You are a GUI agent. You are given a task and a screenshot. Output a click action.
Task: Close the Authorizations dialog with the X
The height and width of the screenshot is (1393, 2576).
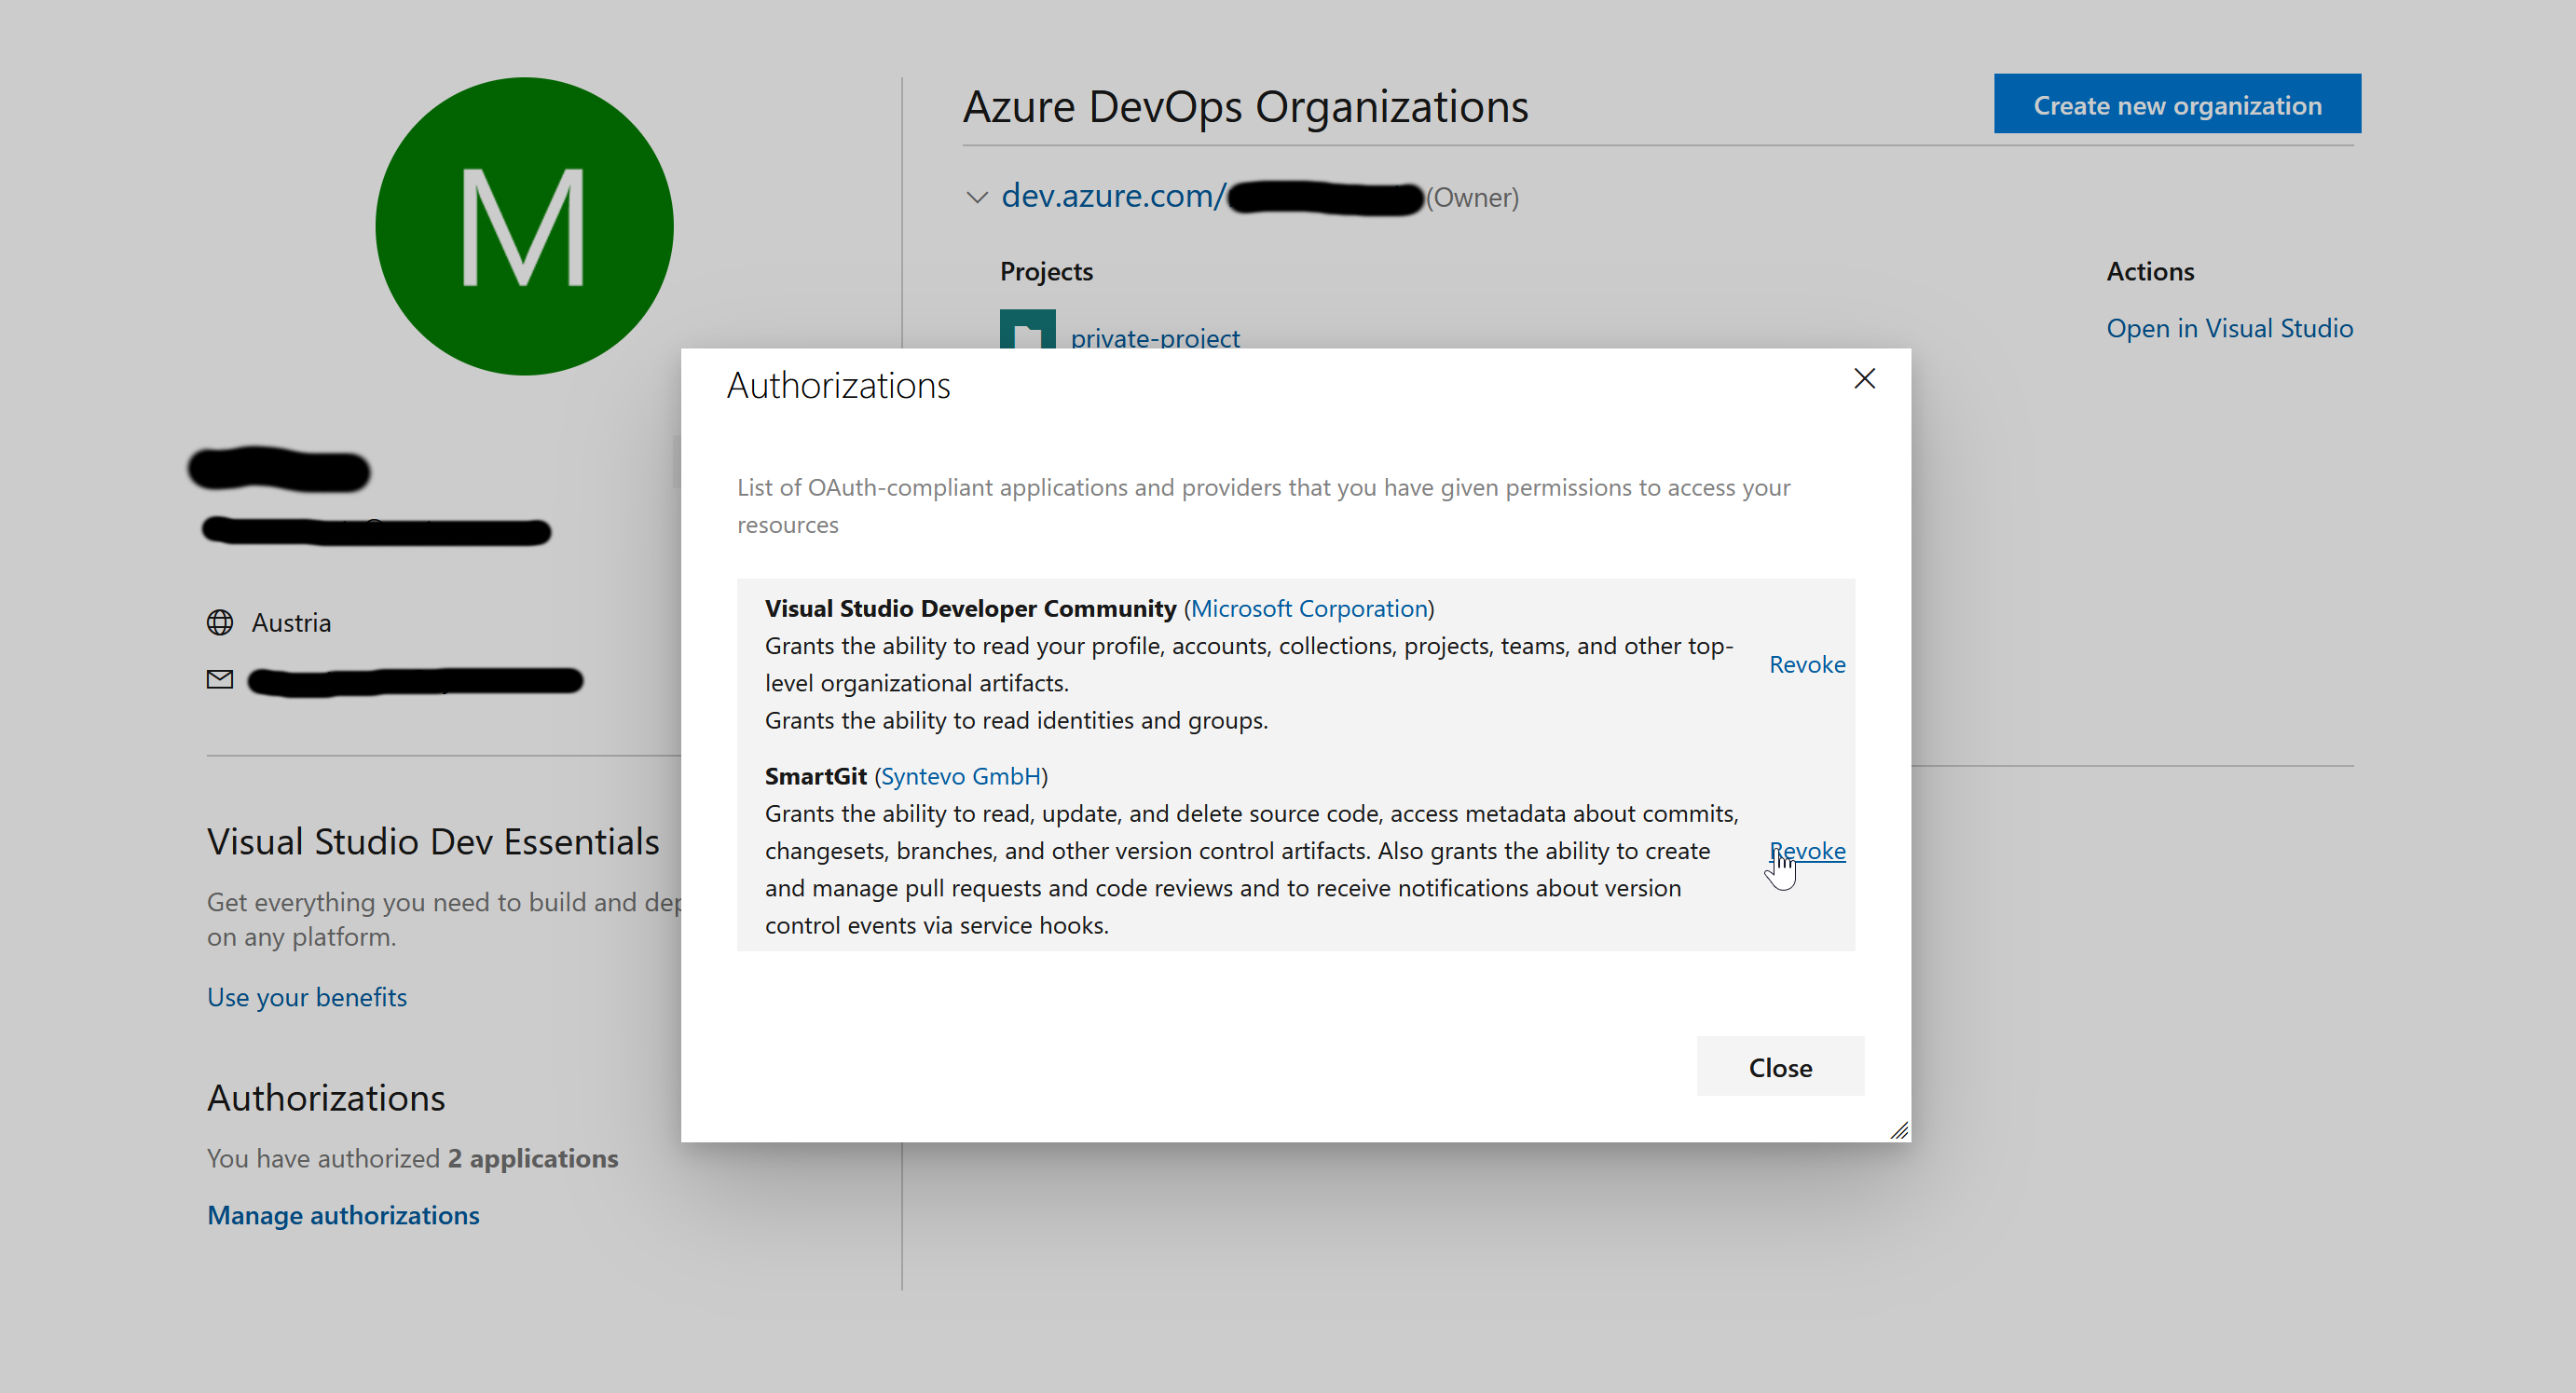1864,379
